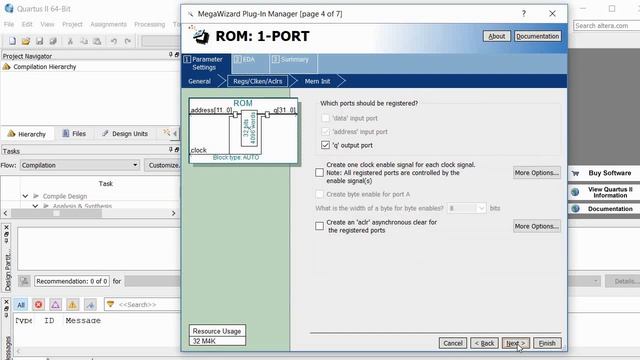Open the Processing menu in Quartus
640x360 pixels.
point(150,24)
